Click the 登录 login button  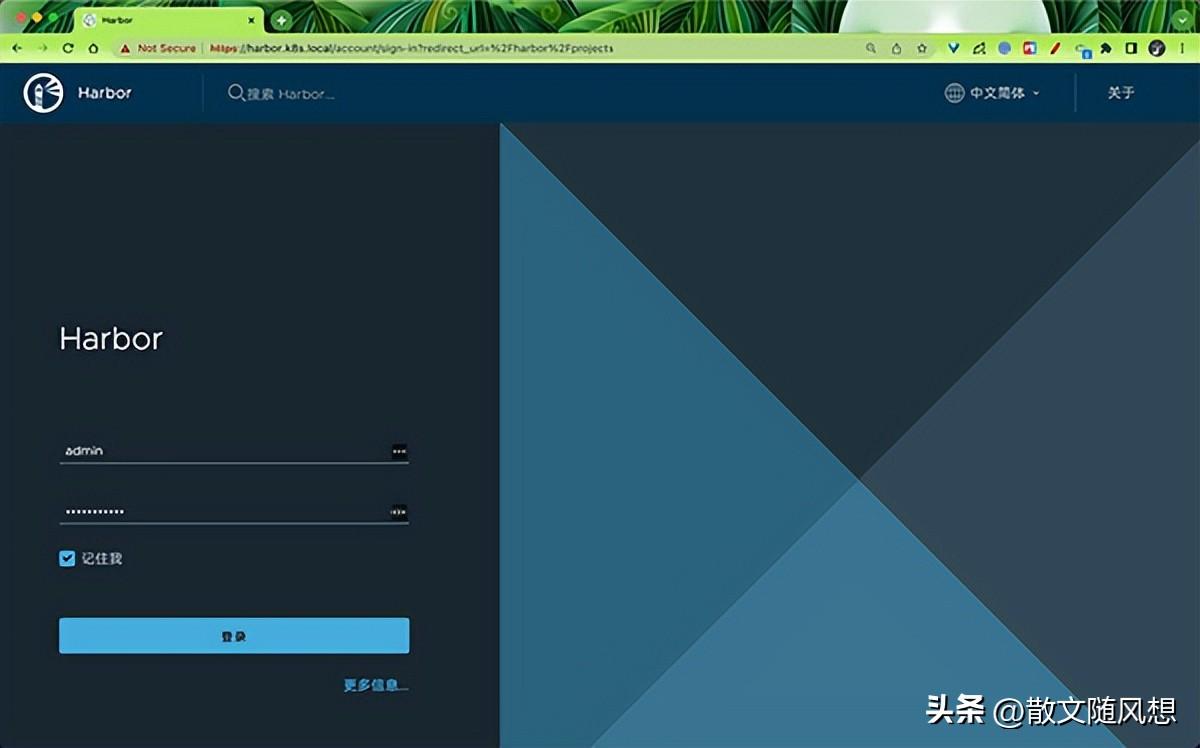click(234, 636)
